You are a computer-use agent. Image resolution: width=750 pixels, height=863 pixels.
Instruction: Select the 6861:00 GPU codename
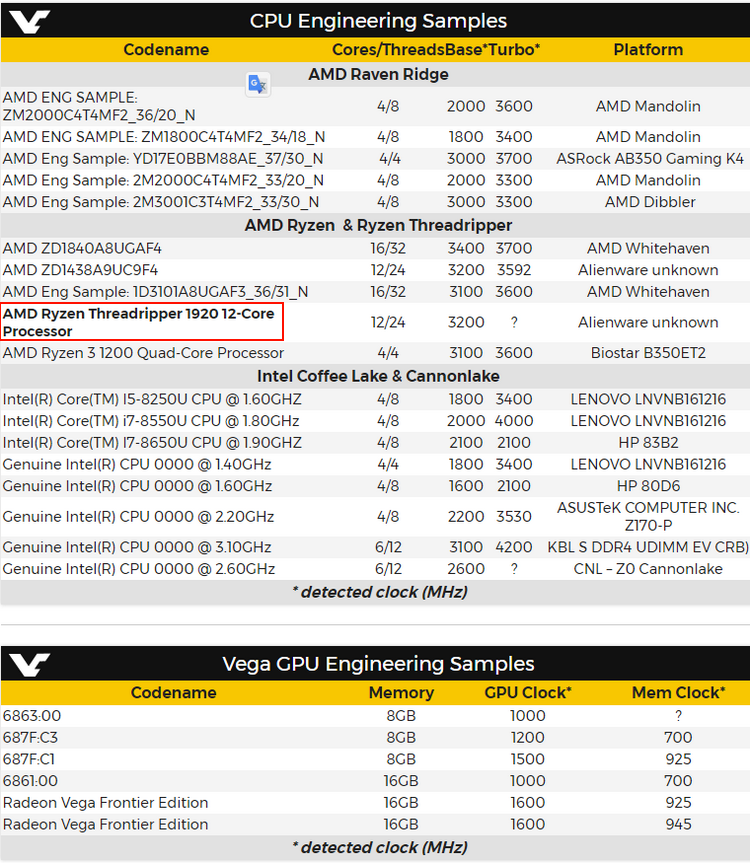30,781
